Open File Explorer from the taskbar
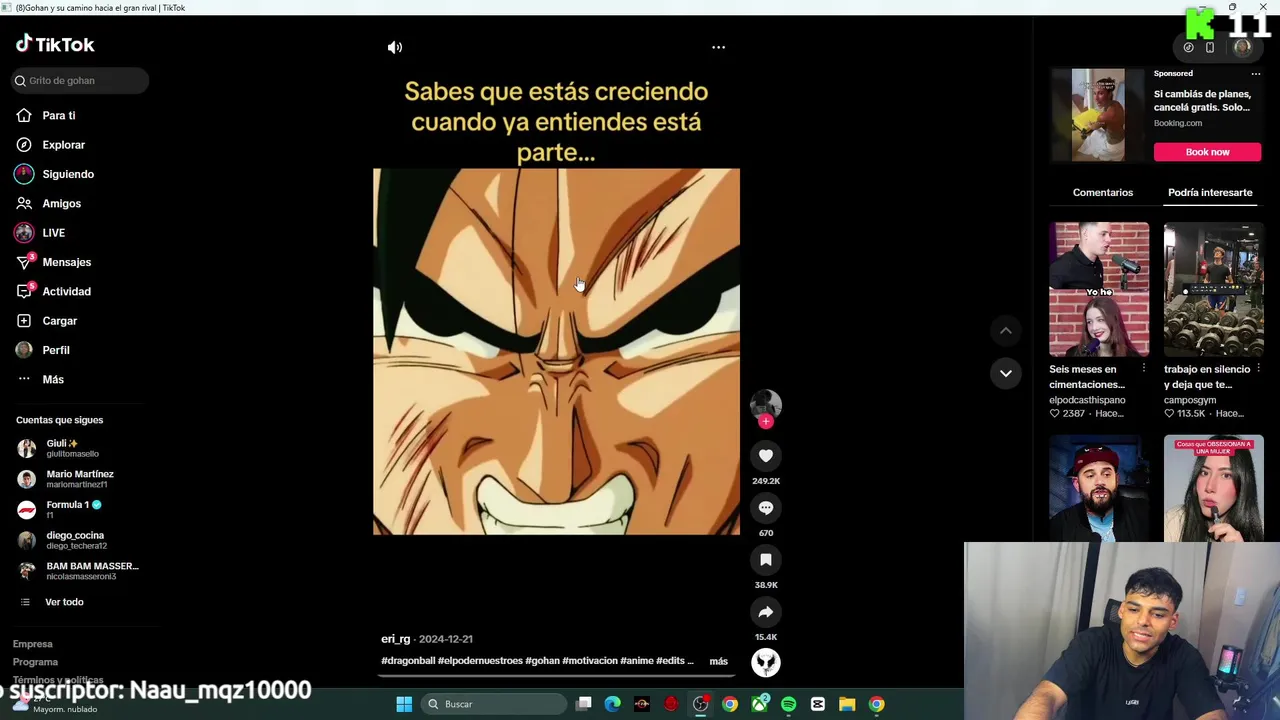Image resolution: width=1280 pixels, height=720 pixels. [x=847, y=704]
